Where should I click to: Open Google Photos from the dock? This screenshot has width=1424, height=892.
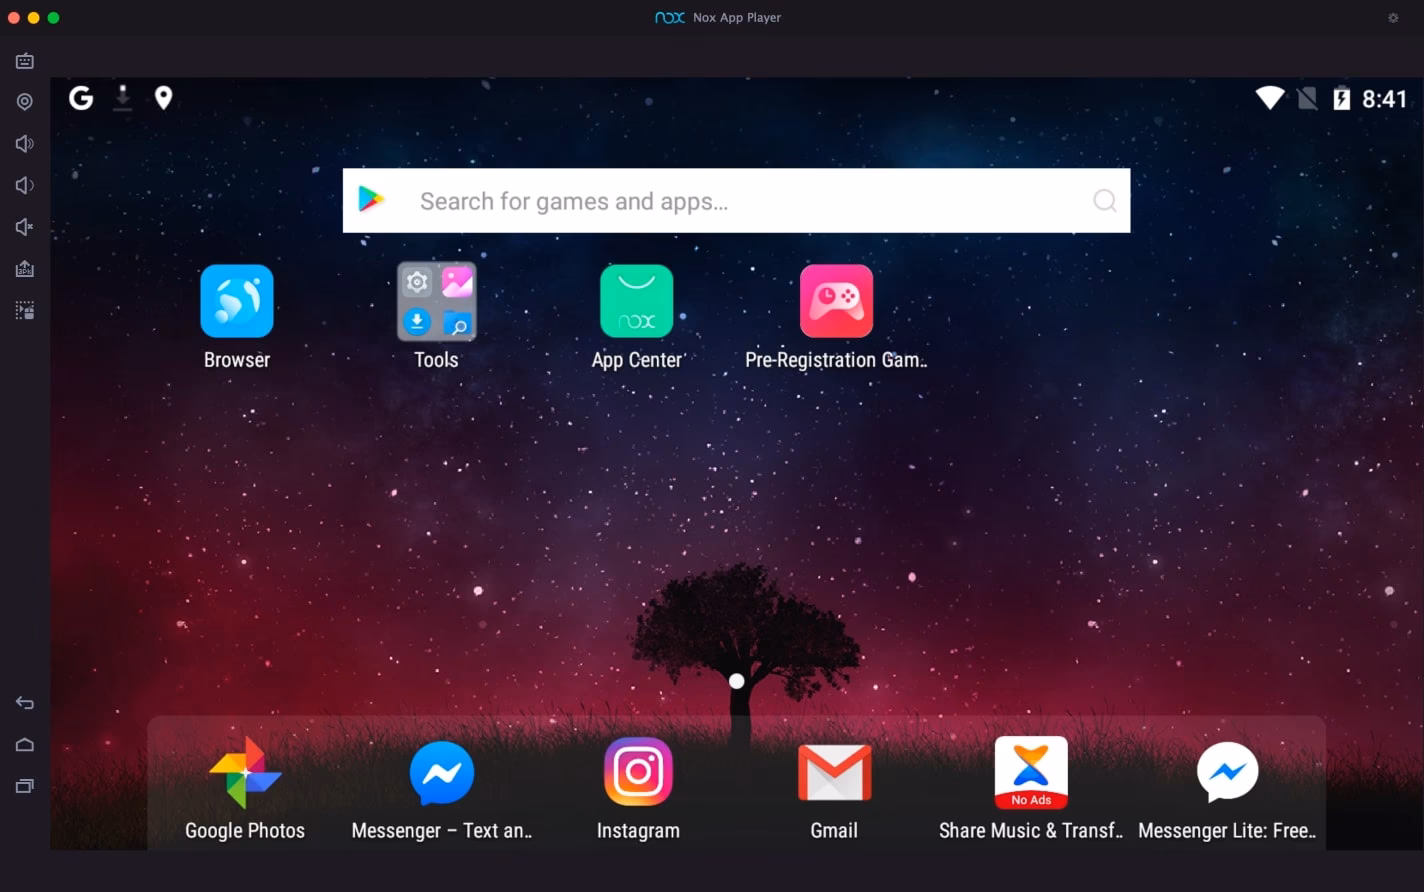[244, 772]
